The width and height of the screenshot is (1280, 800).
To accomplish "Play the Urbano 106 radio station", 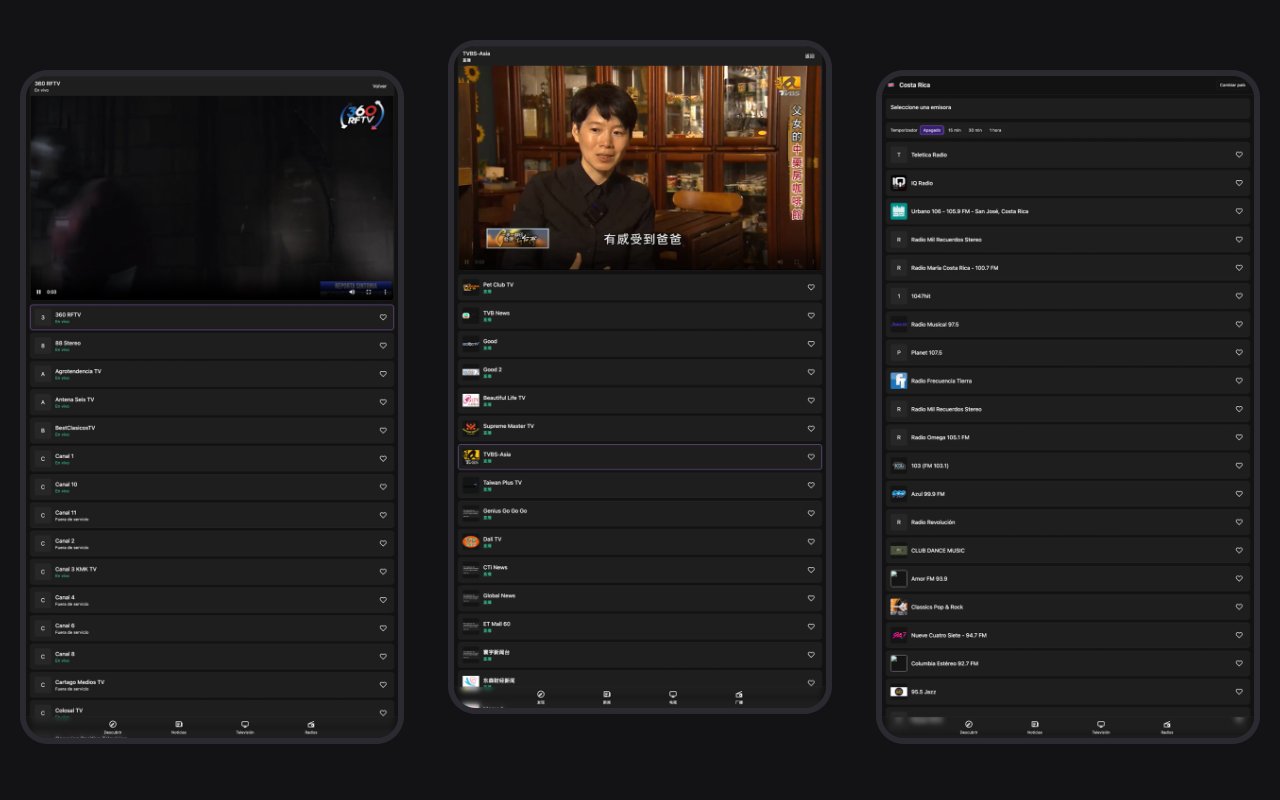I will pyautogui.click(x=1068, y=211).
